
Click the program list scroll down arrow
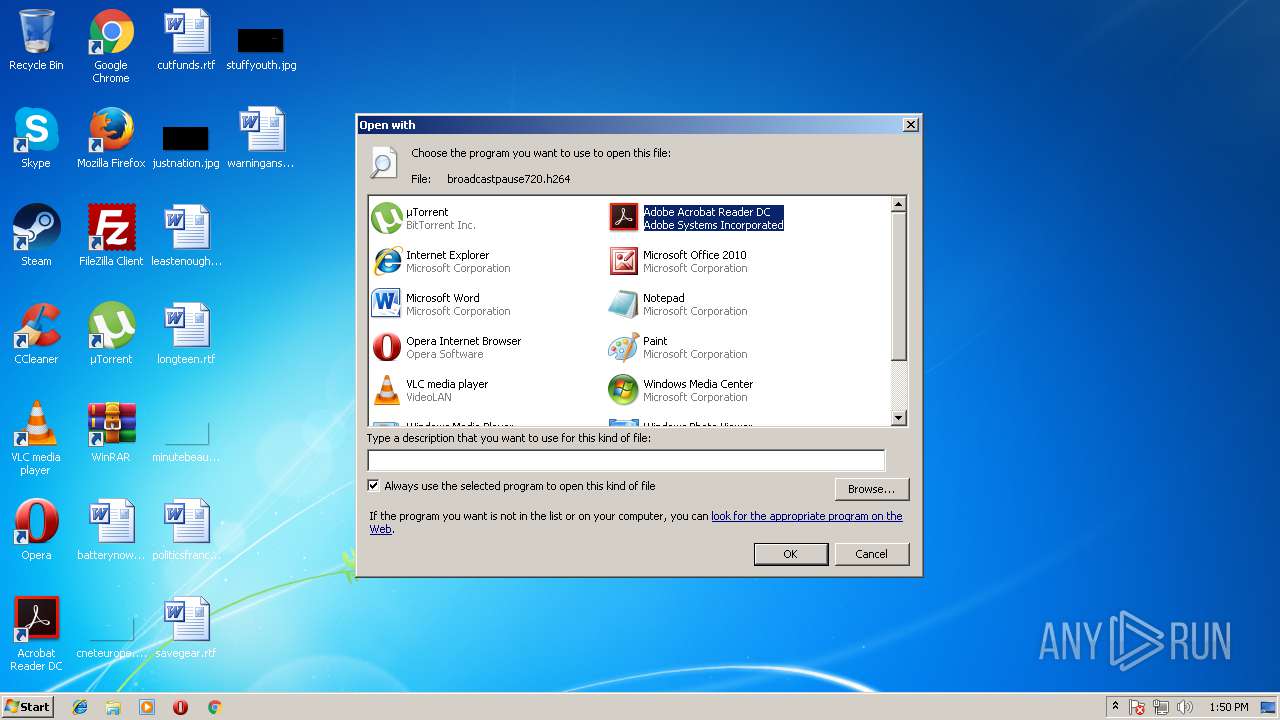(x=898, y=418)
